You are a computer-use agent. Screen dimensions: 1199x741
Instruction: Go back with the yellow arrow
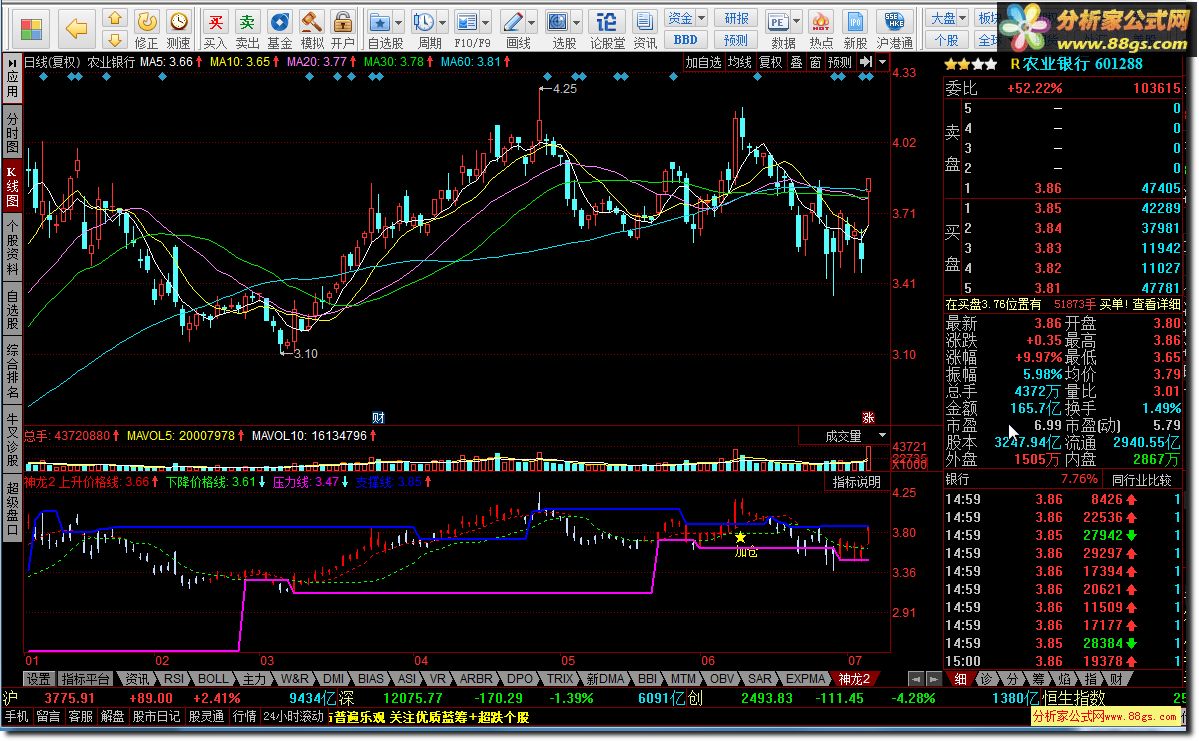point(76,29)
